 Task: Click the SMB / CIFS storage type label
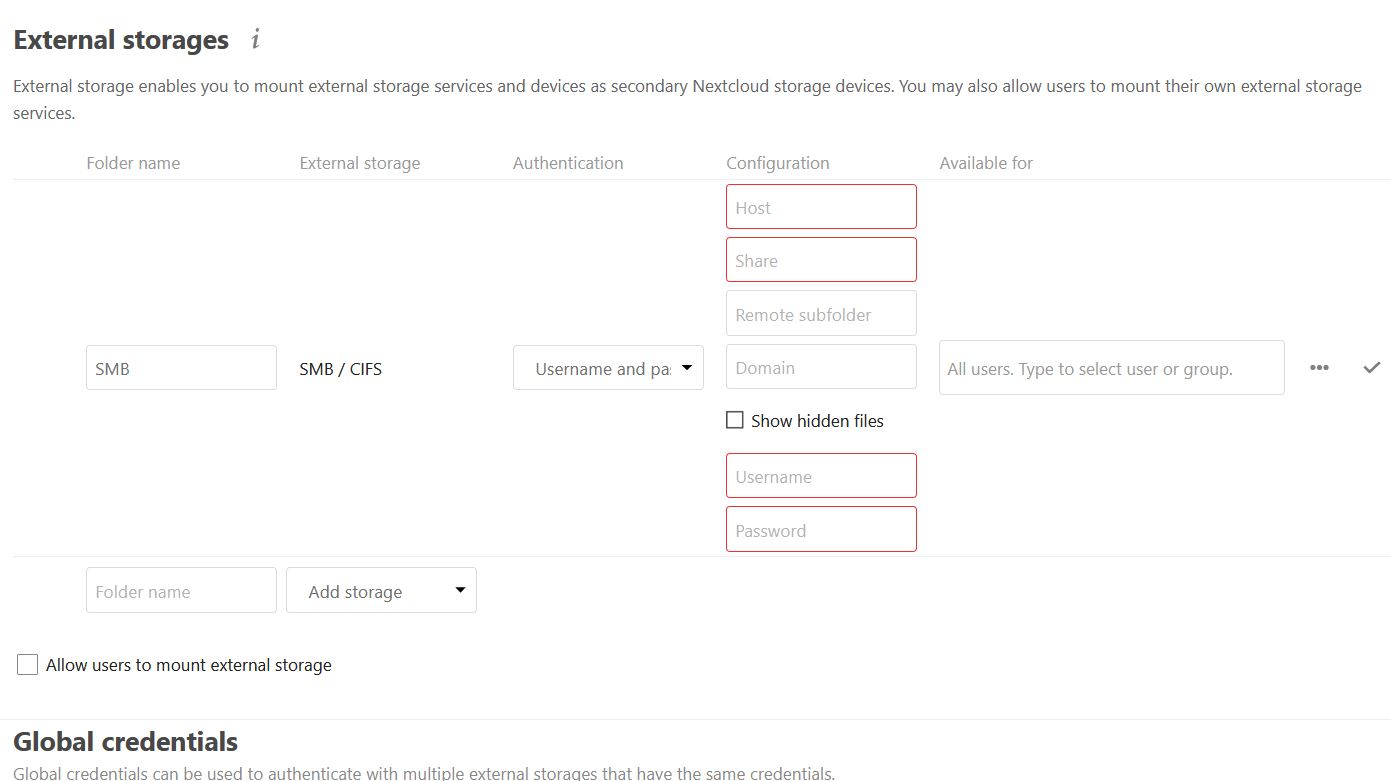tap(341, 369)
